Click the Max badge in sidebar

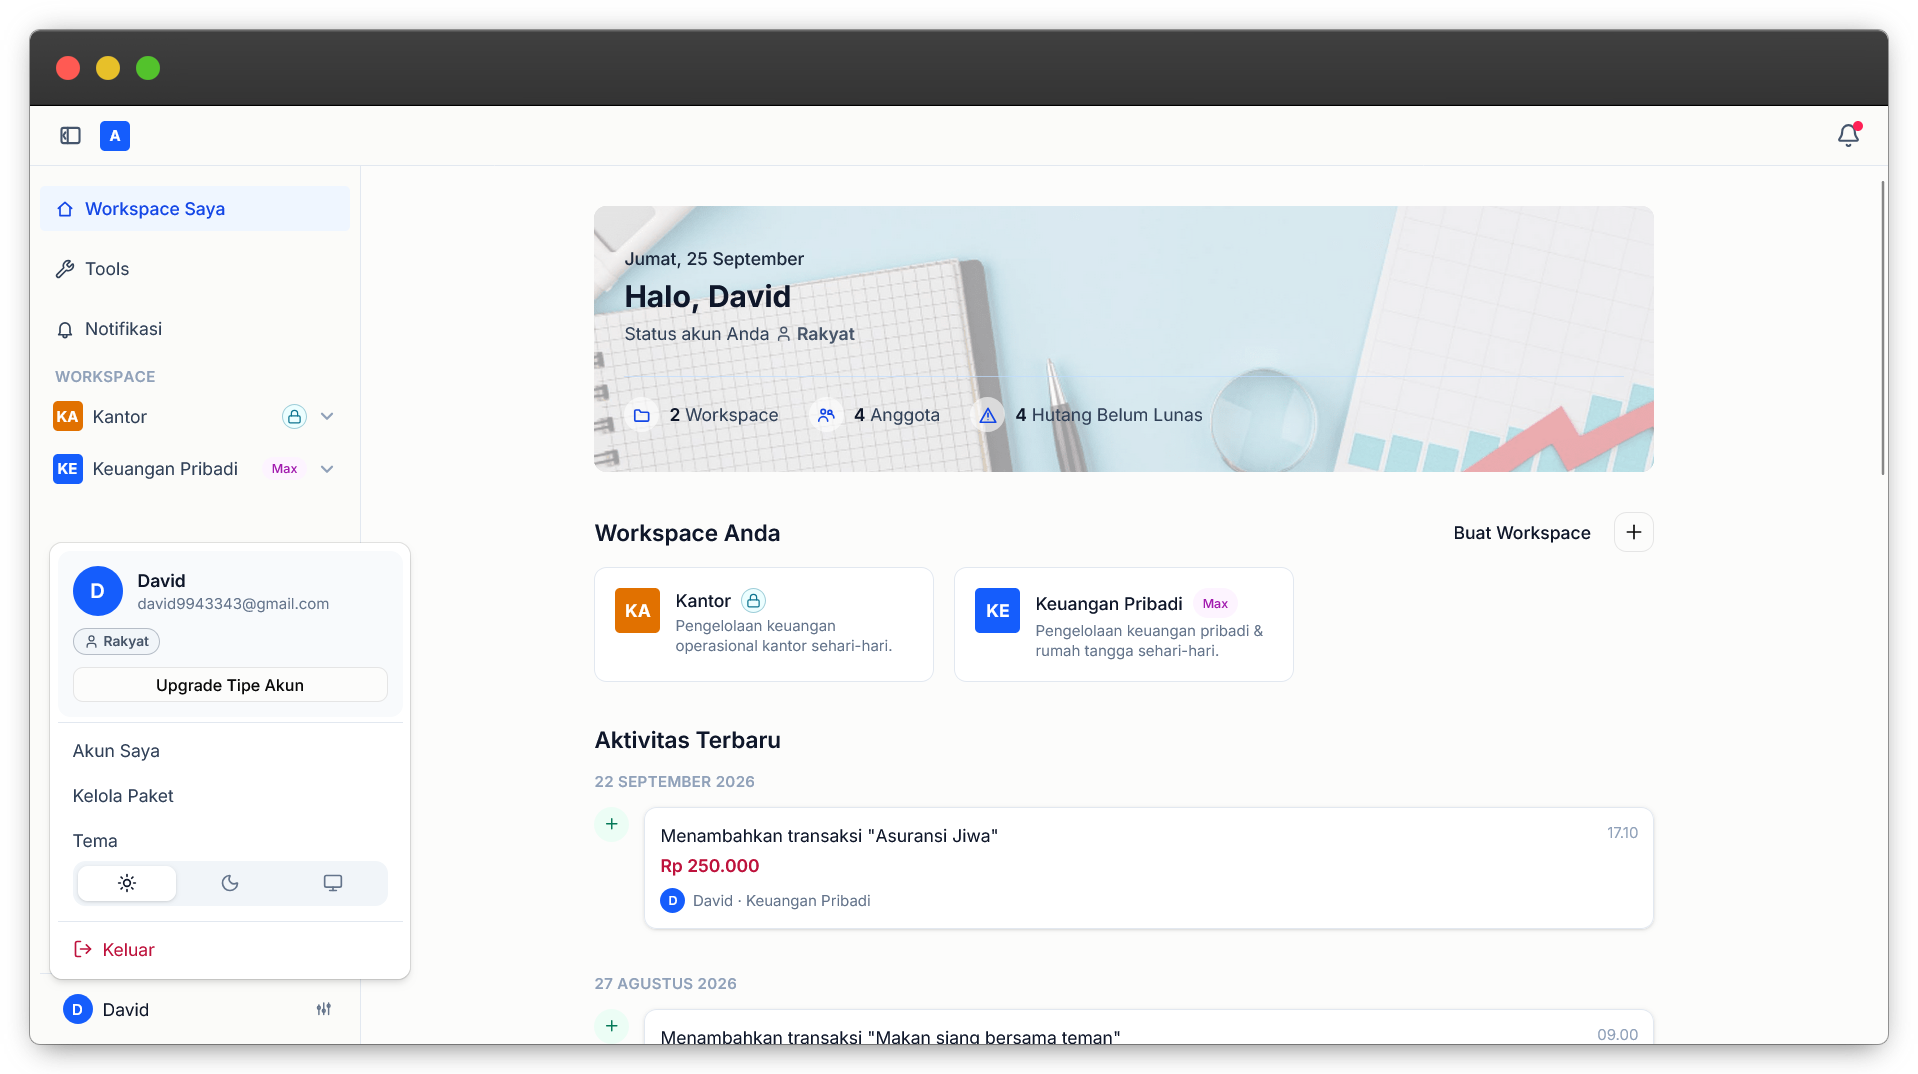pos(285,469)
